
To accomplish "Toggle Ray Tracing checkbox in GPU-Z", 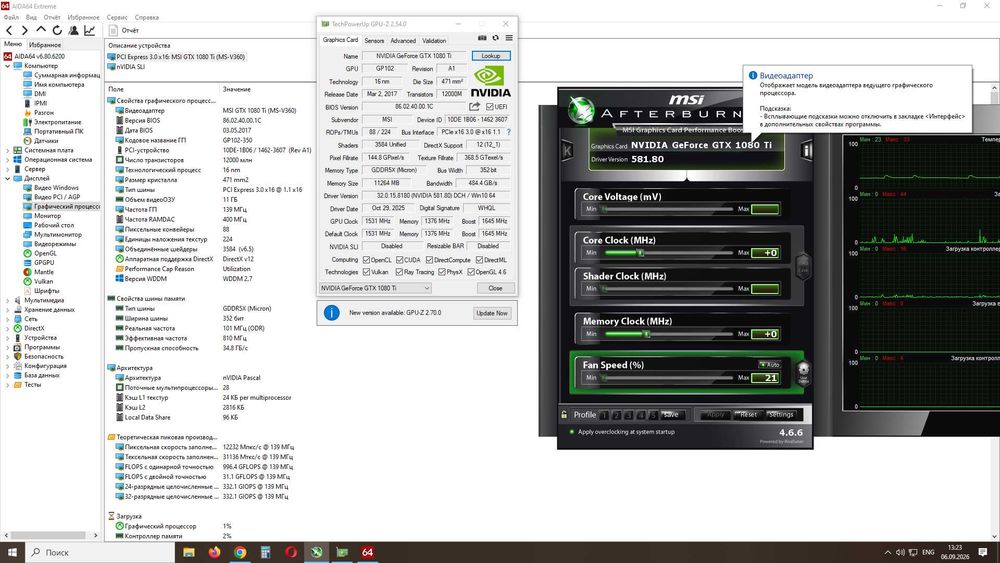I will (x=399, y=272).
